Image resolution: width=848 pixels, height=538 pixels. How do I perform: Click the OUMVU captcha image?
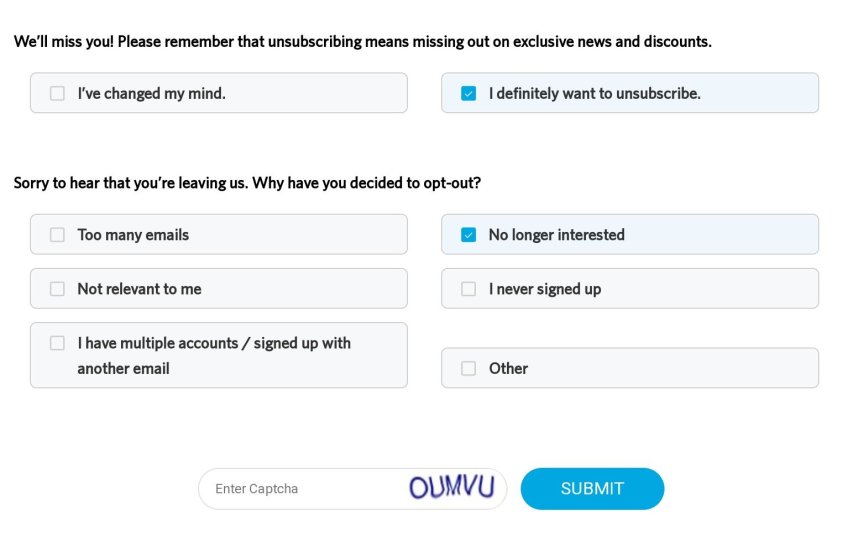(x=452, y=488)
